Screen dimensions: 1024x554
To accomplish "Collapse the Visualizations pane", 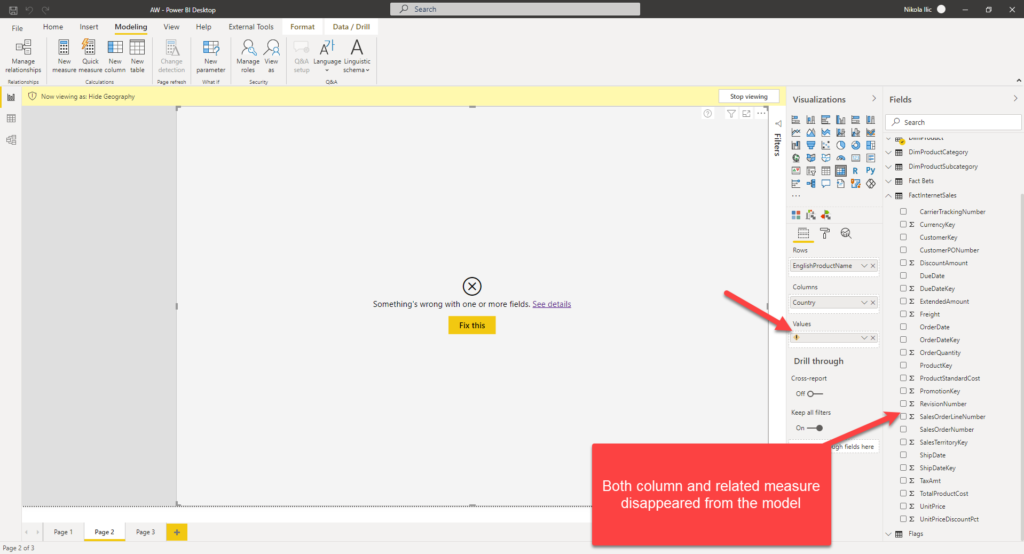I will tap(874, 99).
